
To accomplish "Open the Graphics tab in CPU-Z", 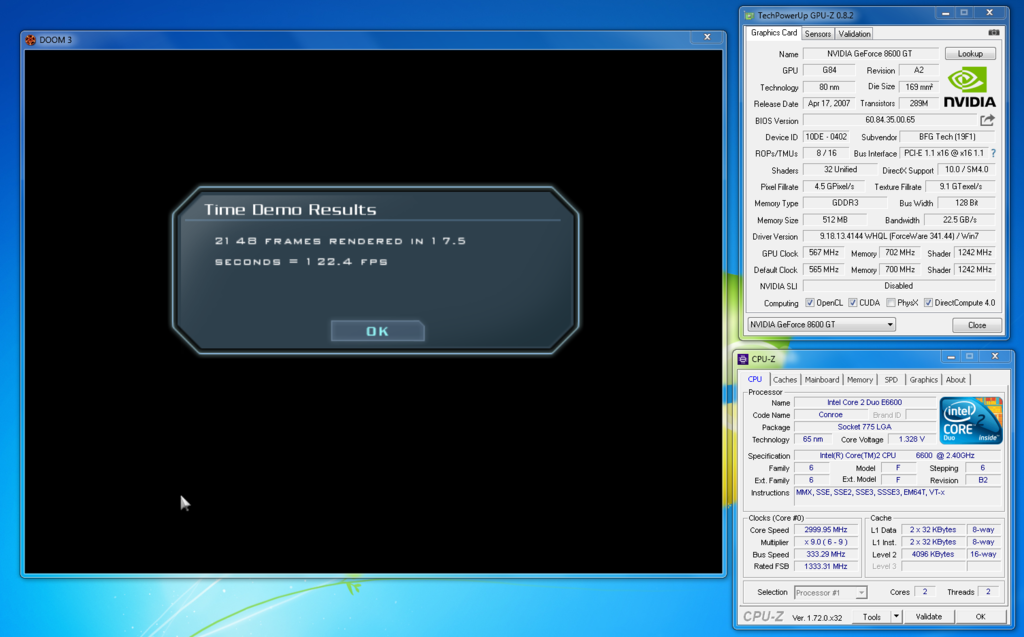I will click(x=923, y=380).
